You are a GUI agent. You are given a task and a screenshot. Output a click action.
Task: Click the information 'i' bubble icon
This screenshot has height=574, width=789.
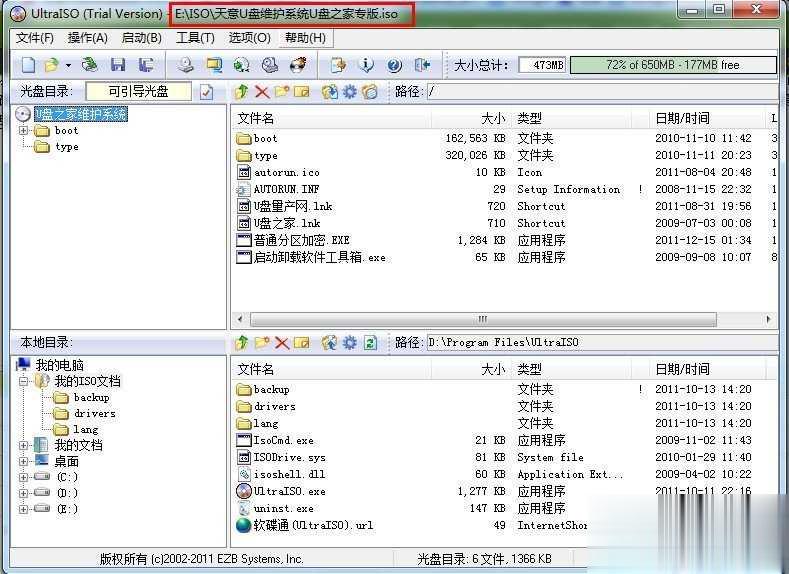click(367, 65)
